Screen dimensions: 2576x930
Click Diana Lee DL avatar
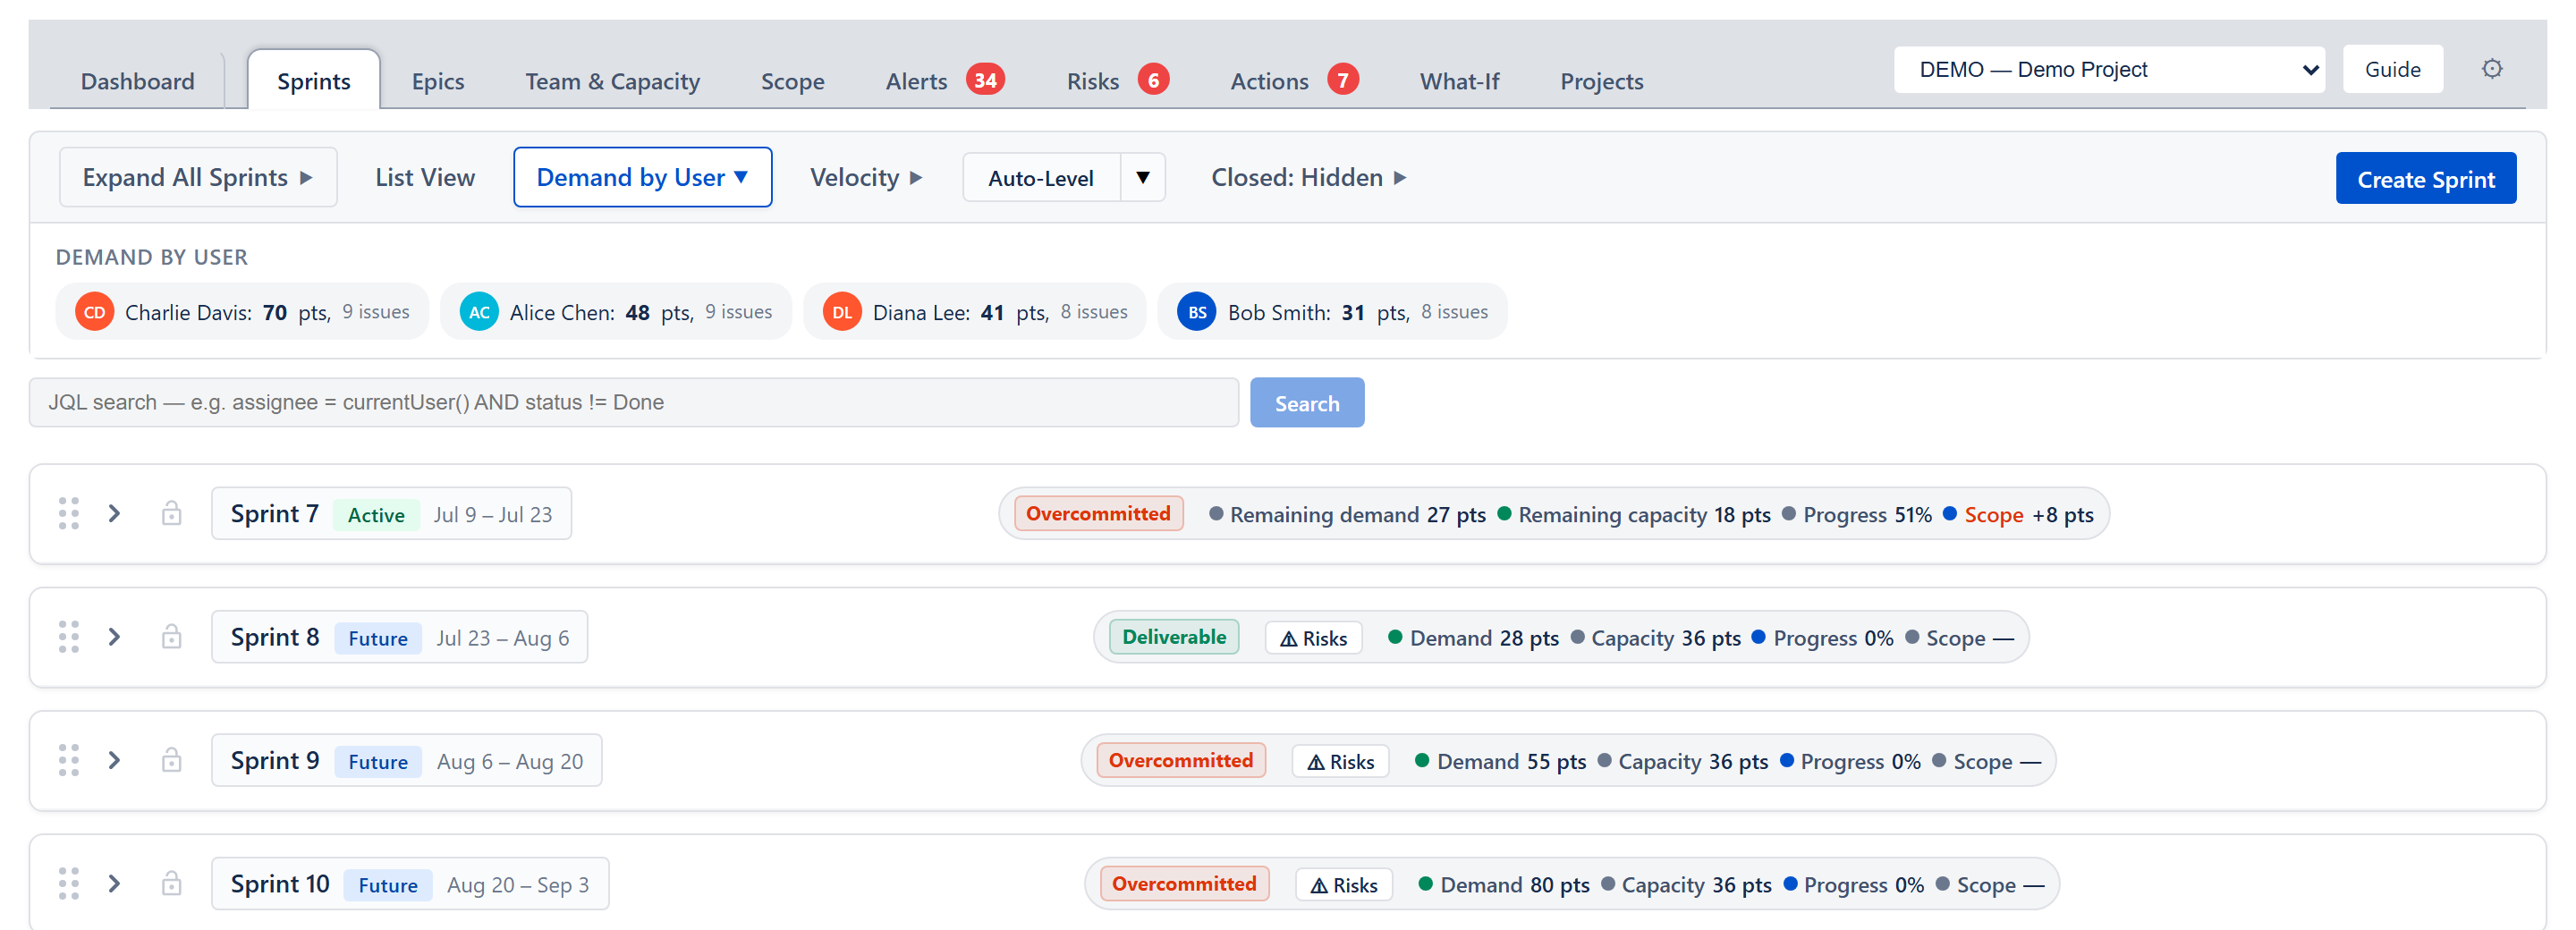click(842, 312)
